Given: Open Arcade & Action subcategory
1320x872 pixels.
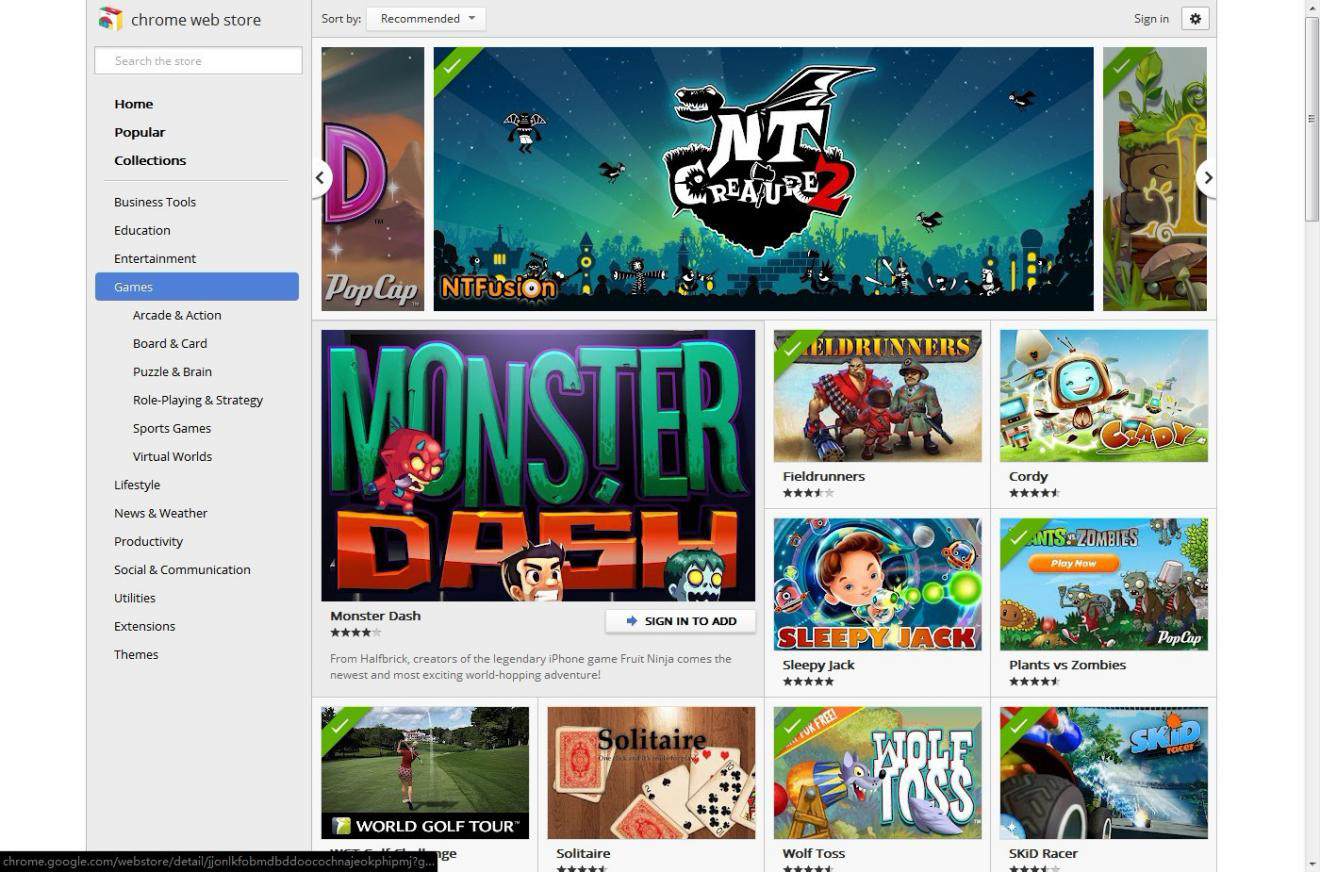Looking at the screenshot, I should coord(177,315).
